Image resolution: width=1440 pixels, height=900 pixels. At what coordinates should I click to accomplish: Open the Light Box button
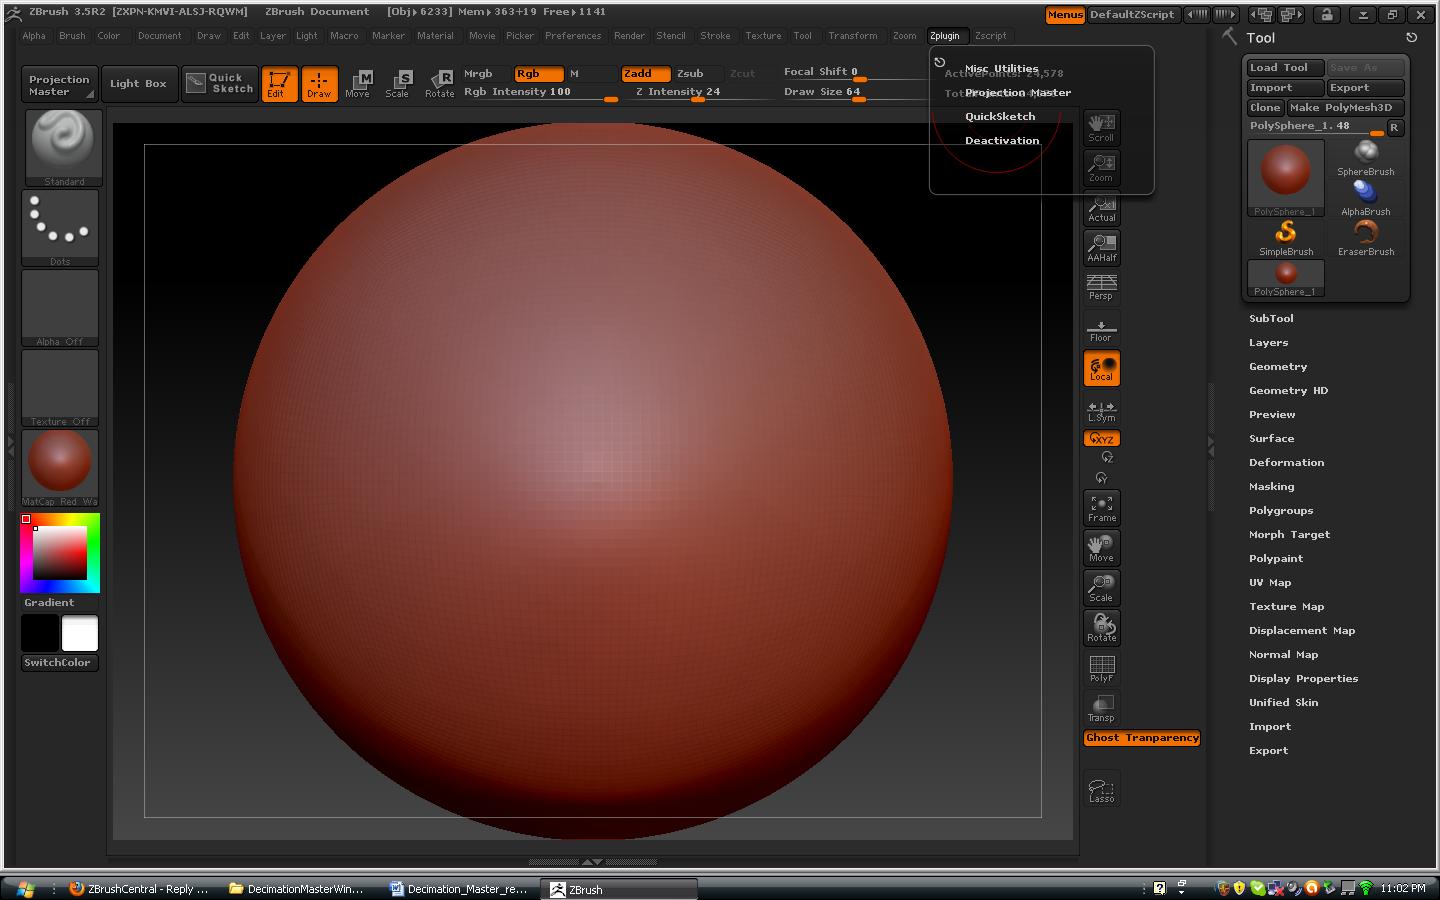pyautogui.click(x=139, y=84)
